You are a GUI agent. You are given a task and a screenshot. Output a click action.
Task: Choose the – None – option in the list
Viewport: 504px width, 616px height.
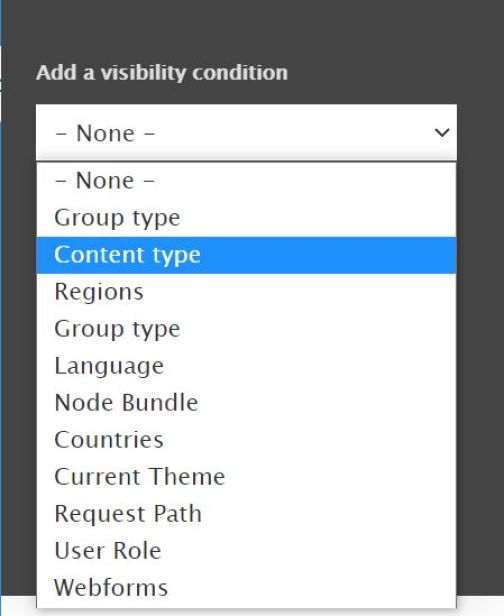(x=246, y=181)
